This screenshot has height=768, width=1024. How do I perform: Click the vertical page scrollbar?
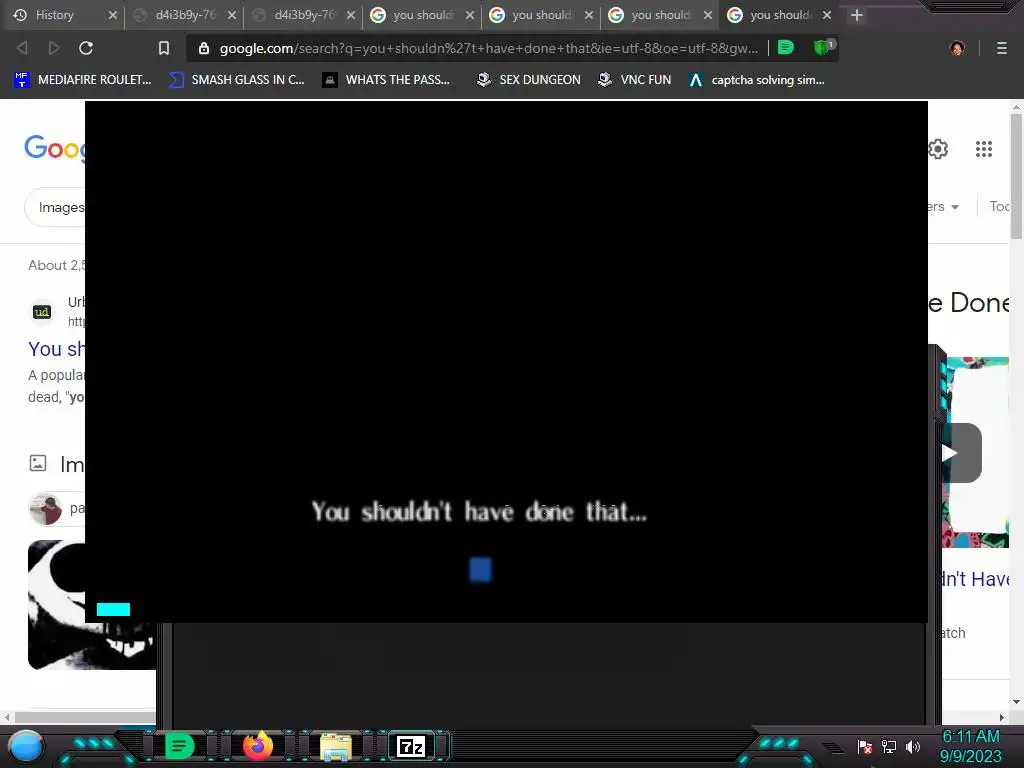(1016, 176)
